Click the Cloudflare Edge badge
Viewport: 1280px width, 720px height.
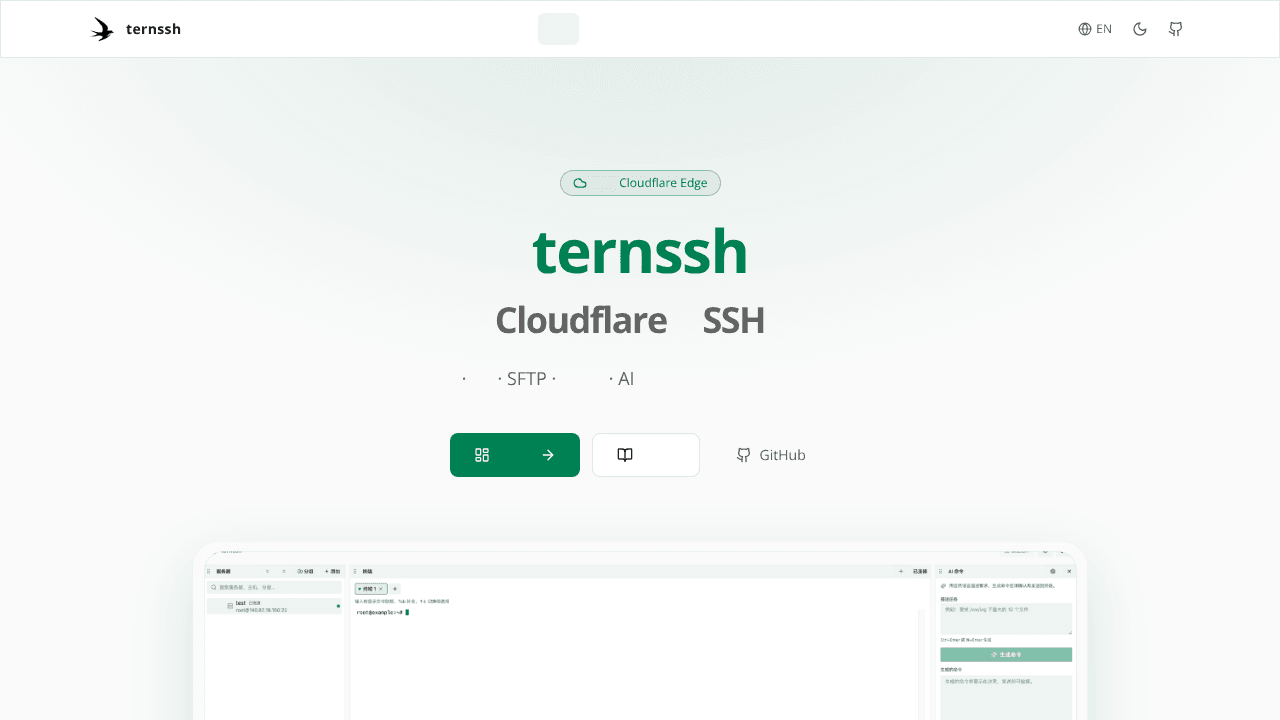[640, 183]
